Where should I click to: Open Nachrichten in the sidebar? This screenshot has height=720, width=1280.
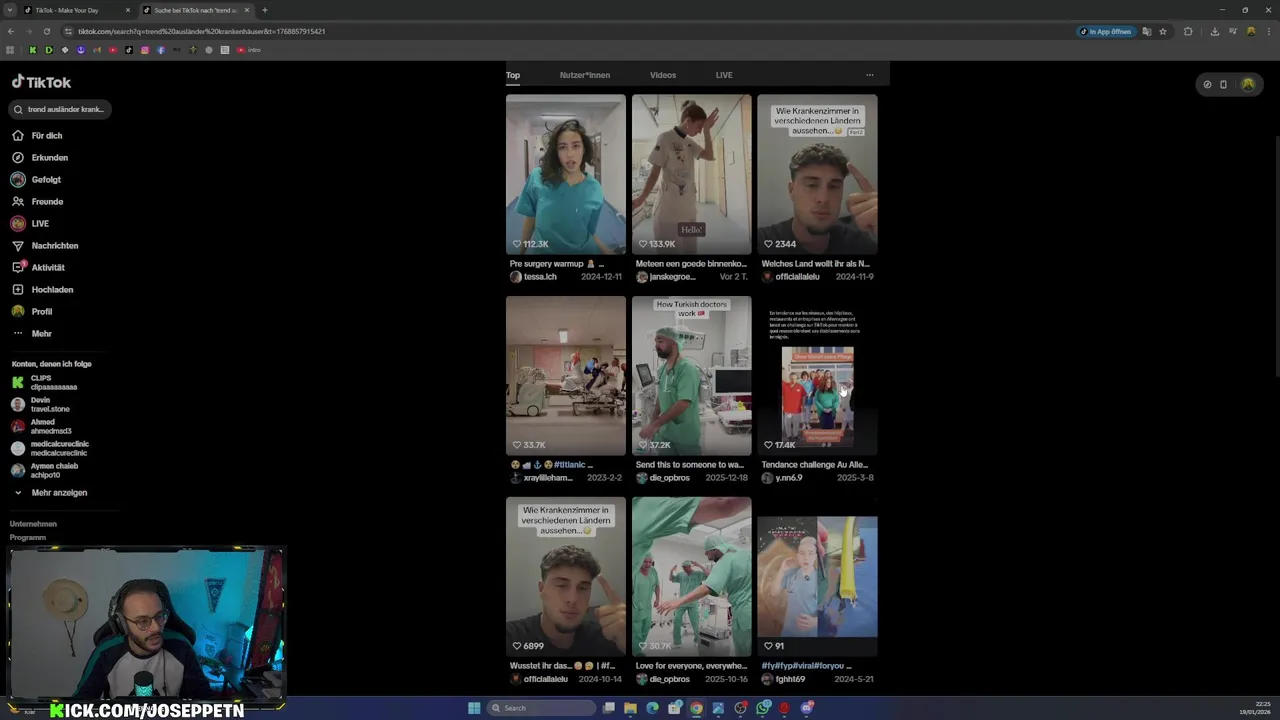coord(44,245)
